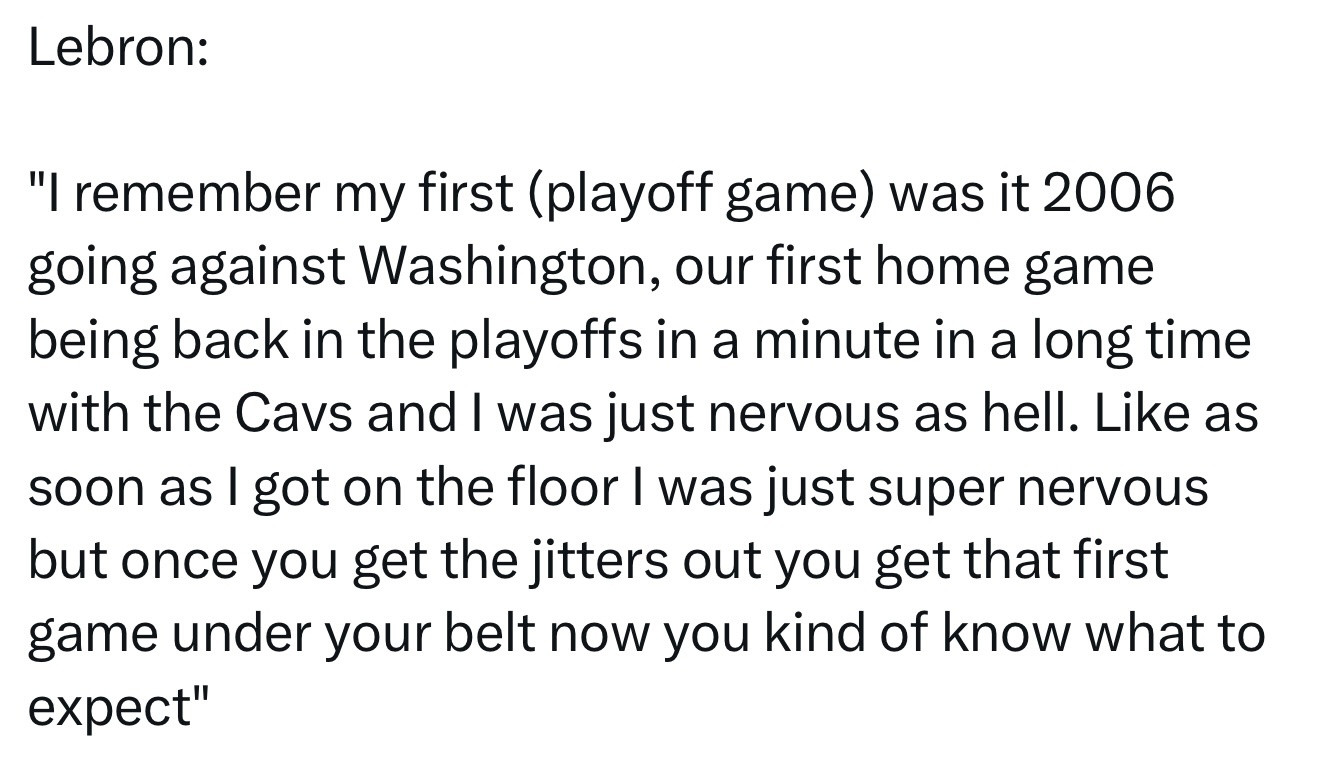
Task: Click the "Lebron:" heading text
Action: pos(119,47)
